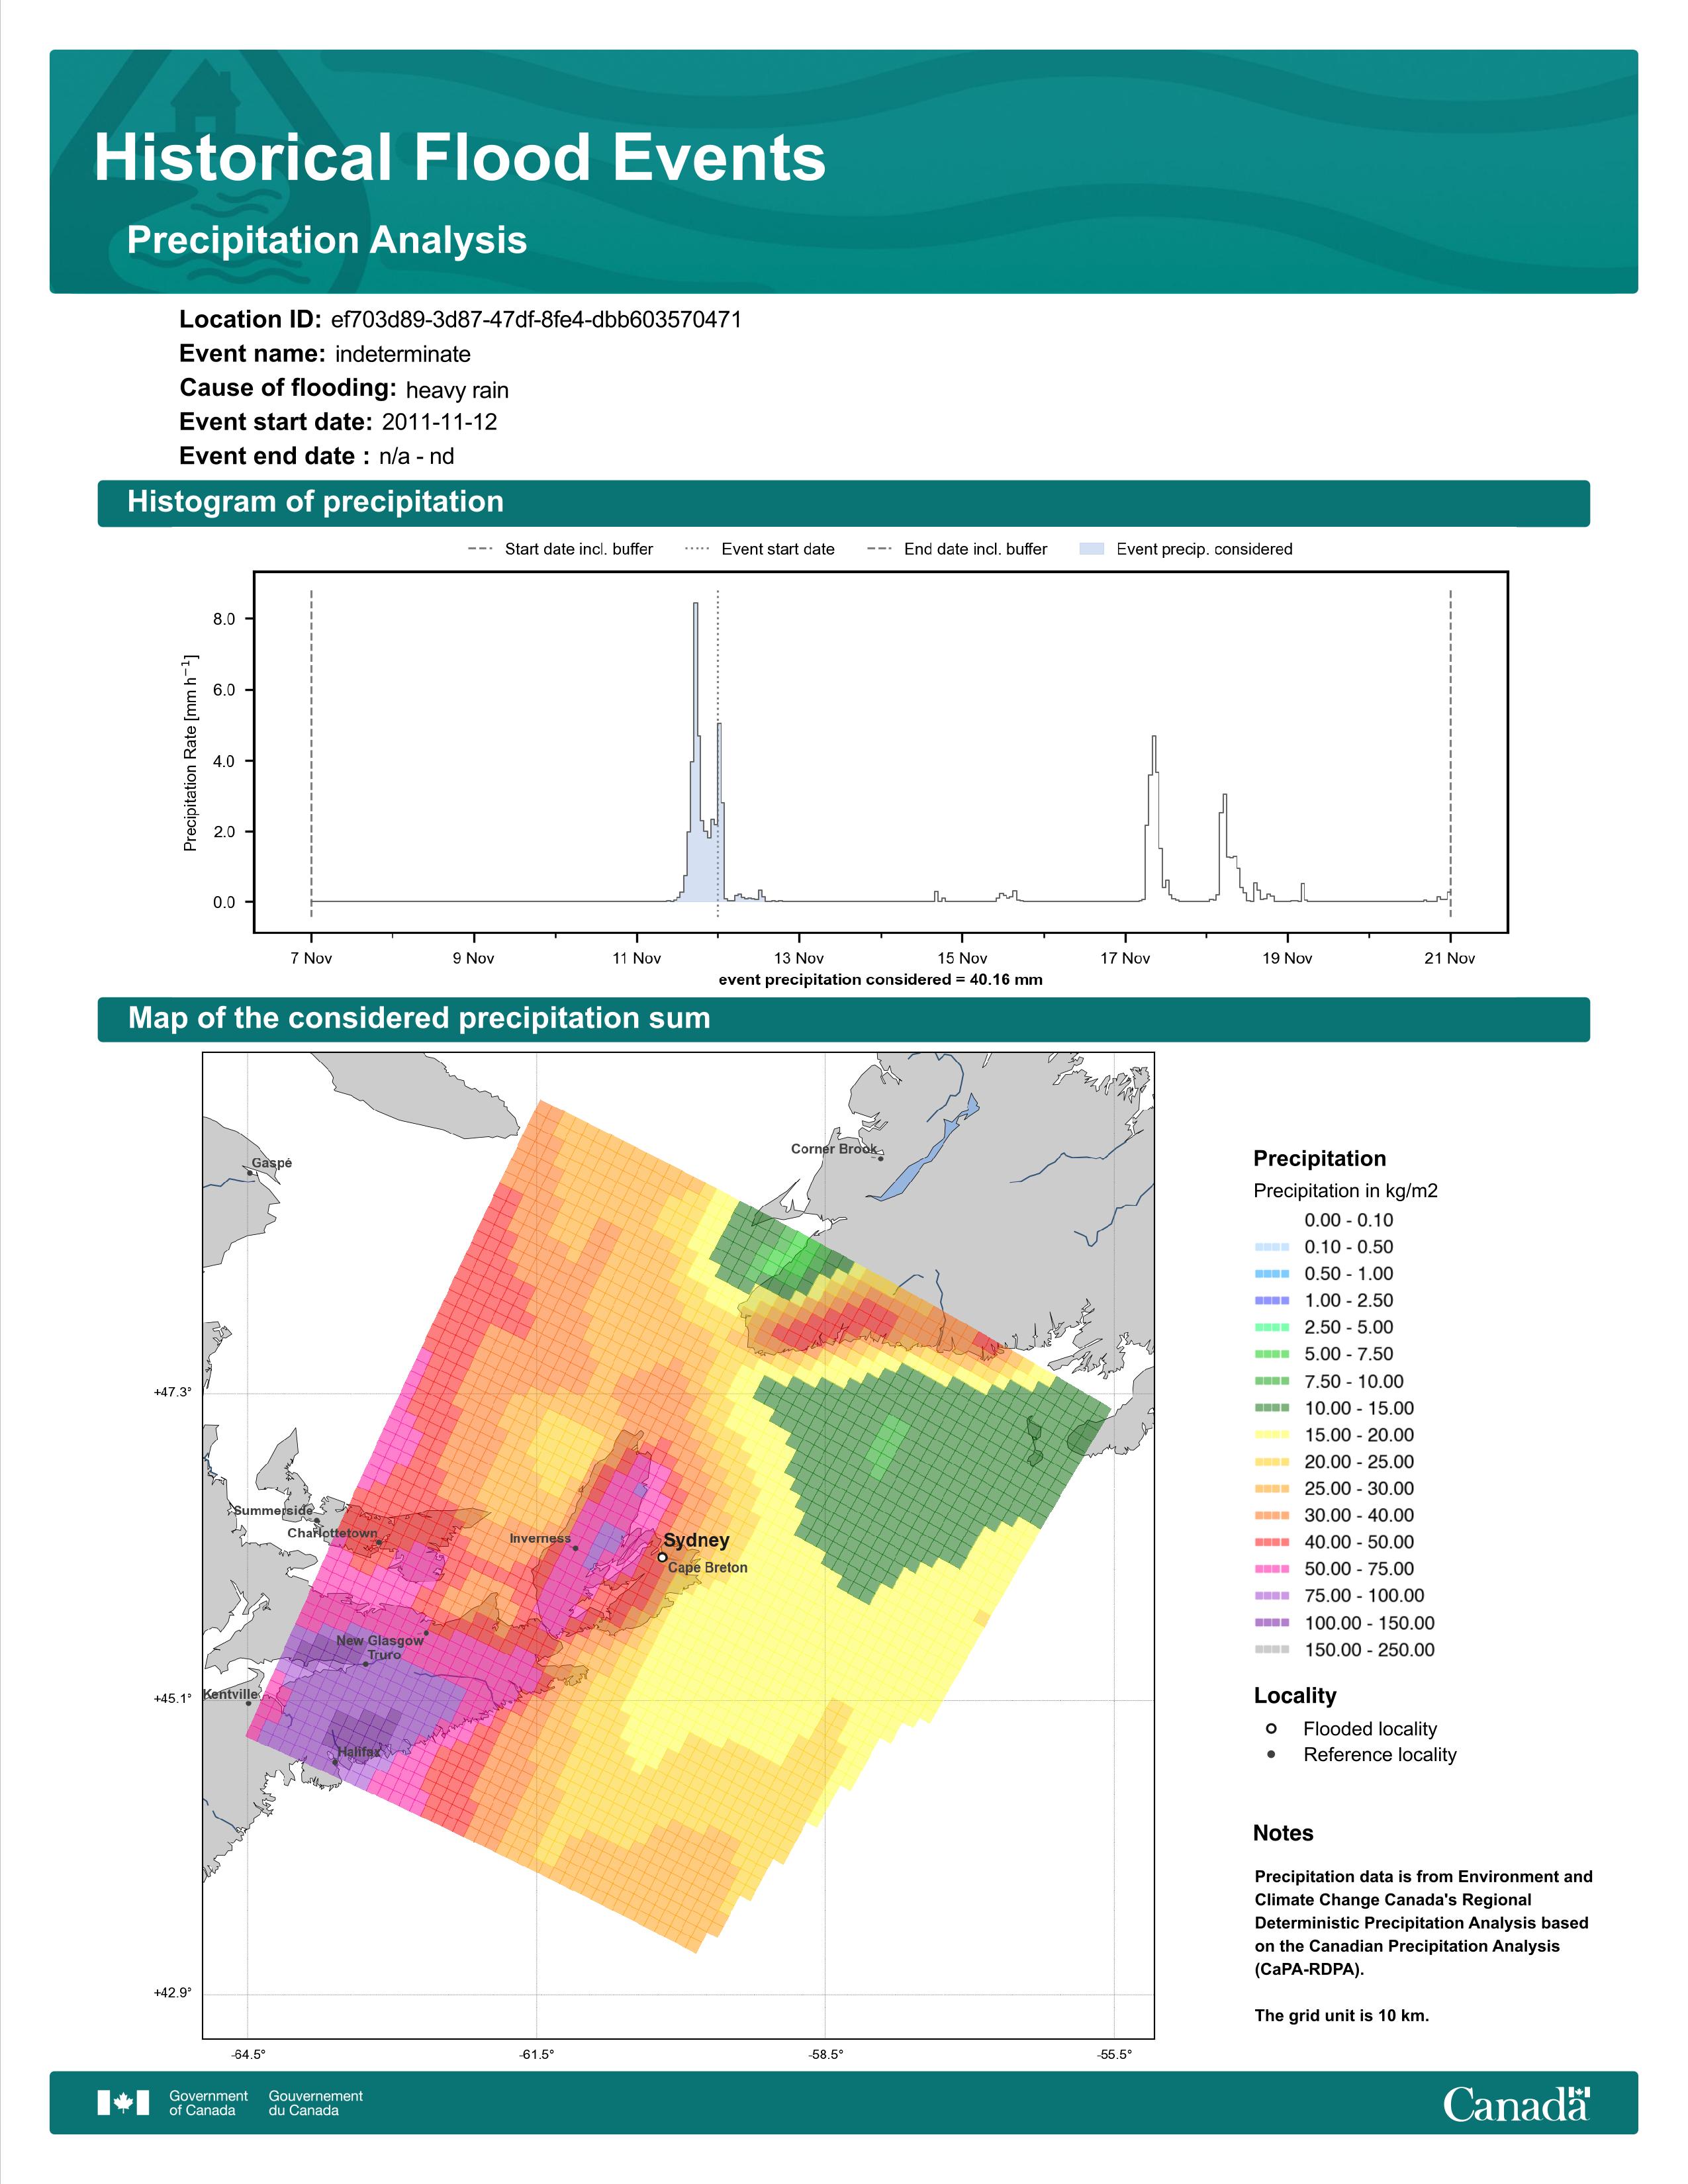Click the Reference locality legend dot
Image resolution: width=1688 pixels, height=2184 pixels.
1271,1755
